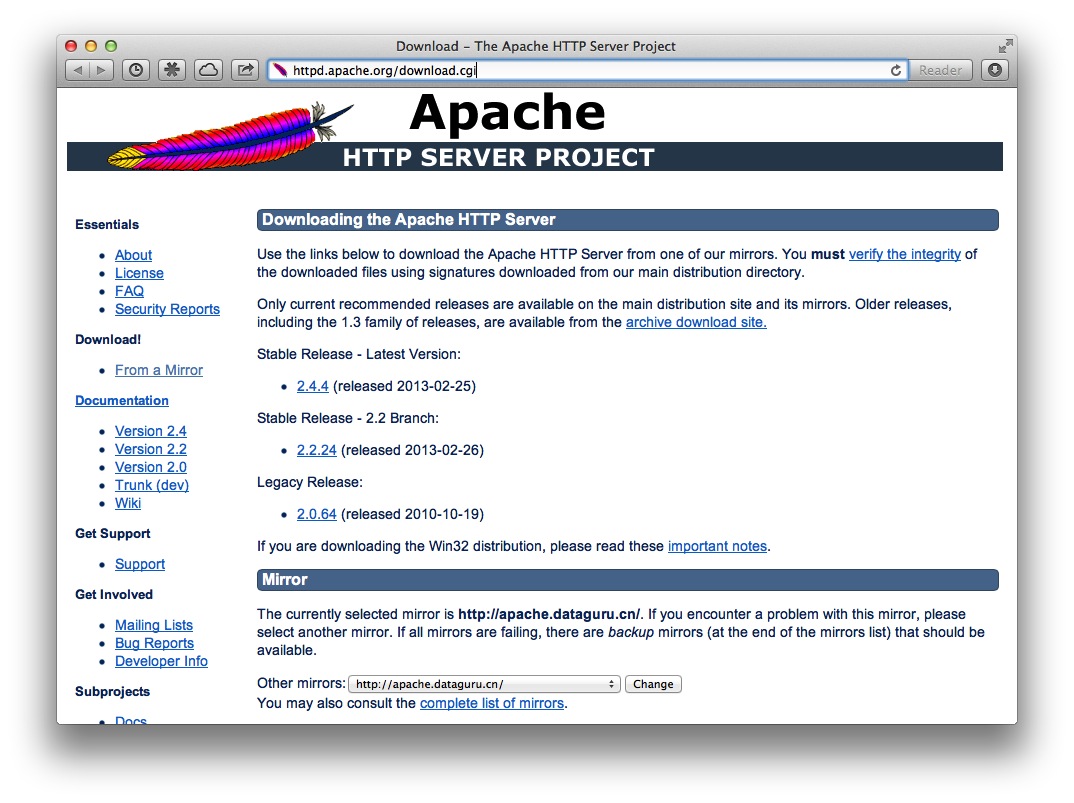Open Version 2.2 documentation link
Screen dimensions: 1074x803
tap(151, 449)
